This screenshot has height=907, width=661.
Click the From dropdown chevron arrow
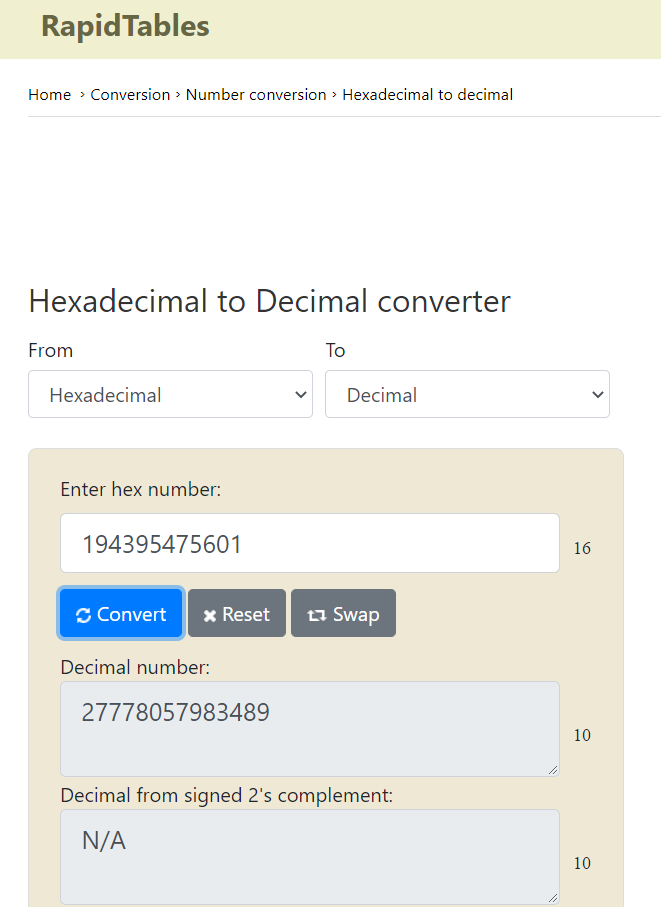coord(301,395)
